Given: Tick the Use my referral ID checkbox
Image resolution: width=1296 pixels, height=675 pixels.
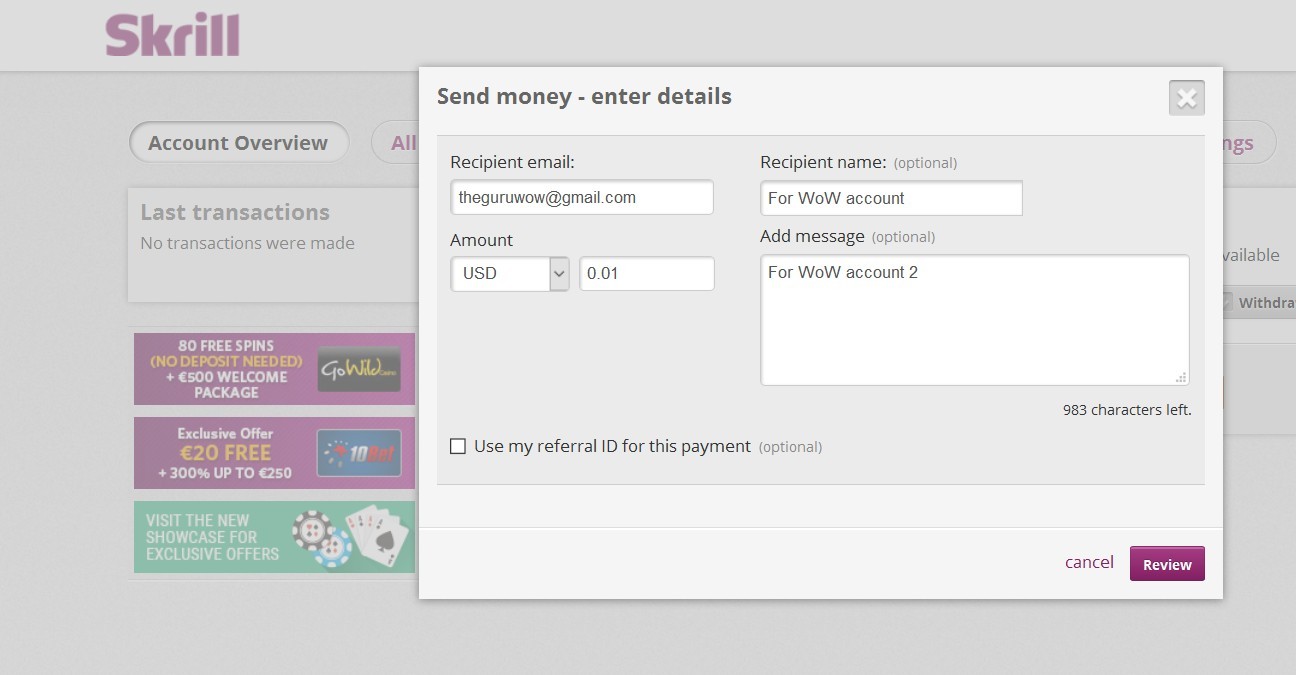Looking at the screenshot, I should [458, 446].
